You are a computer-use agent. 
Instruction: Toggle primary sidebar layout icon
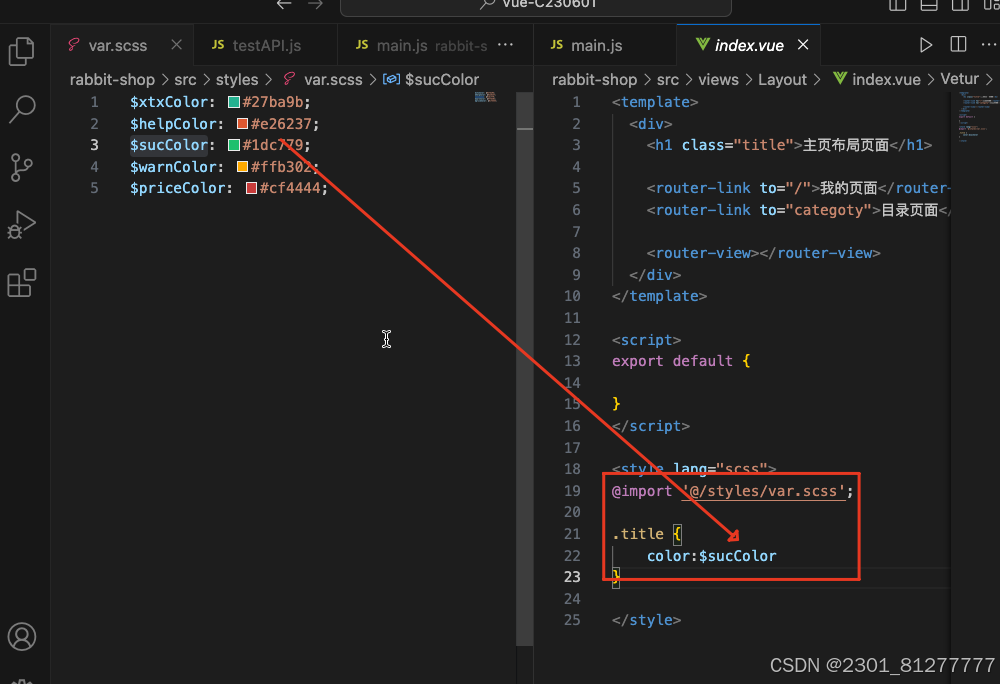pyautogui.click(x=897, y=5)
